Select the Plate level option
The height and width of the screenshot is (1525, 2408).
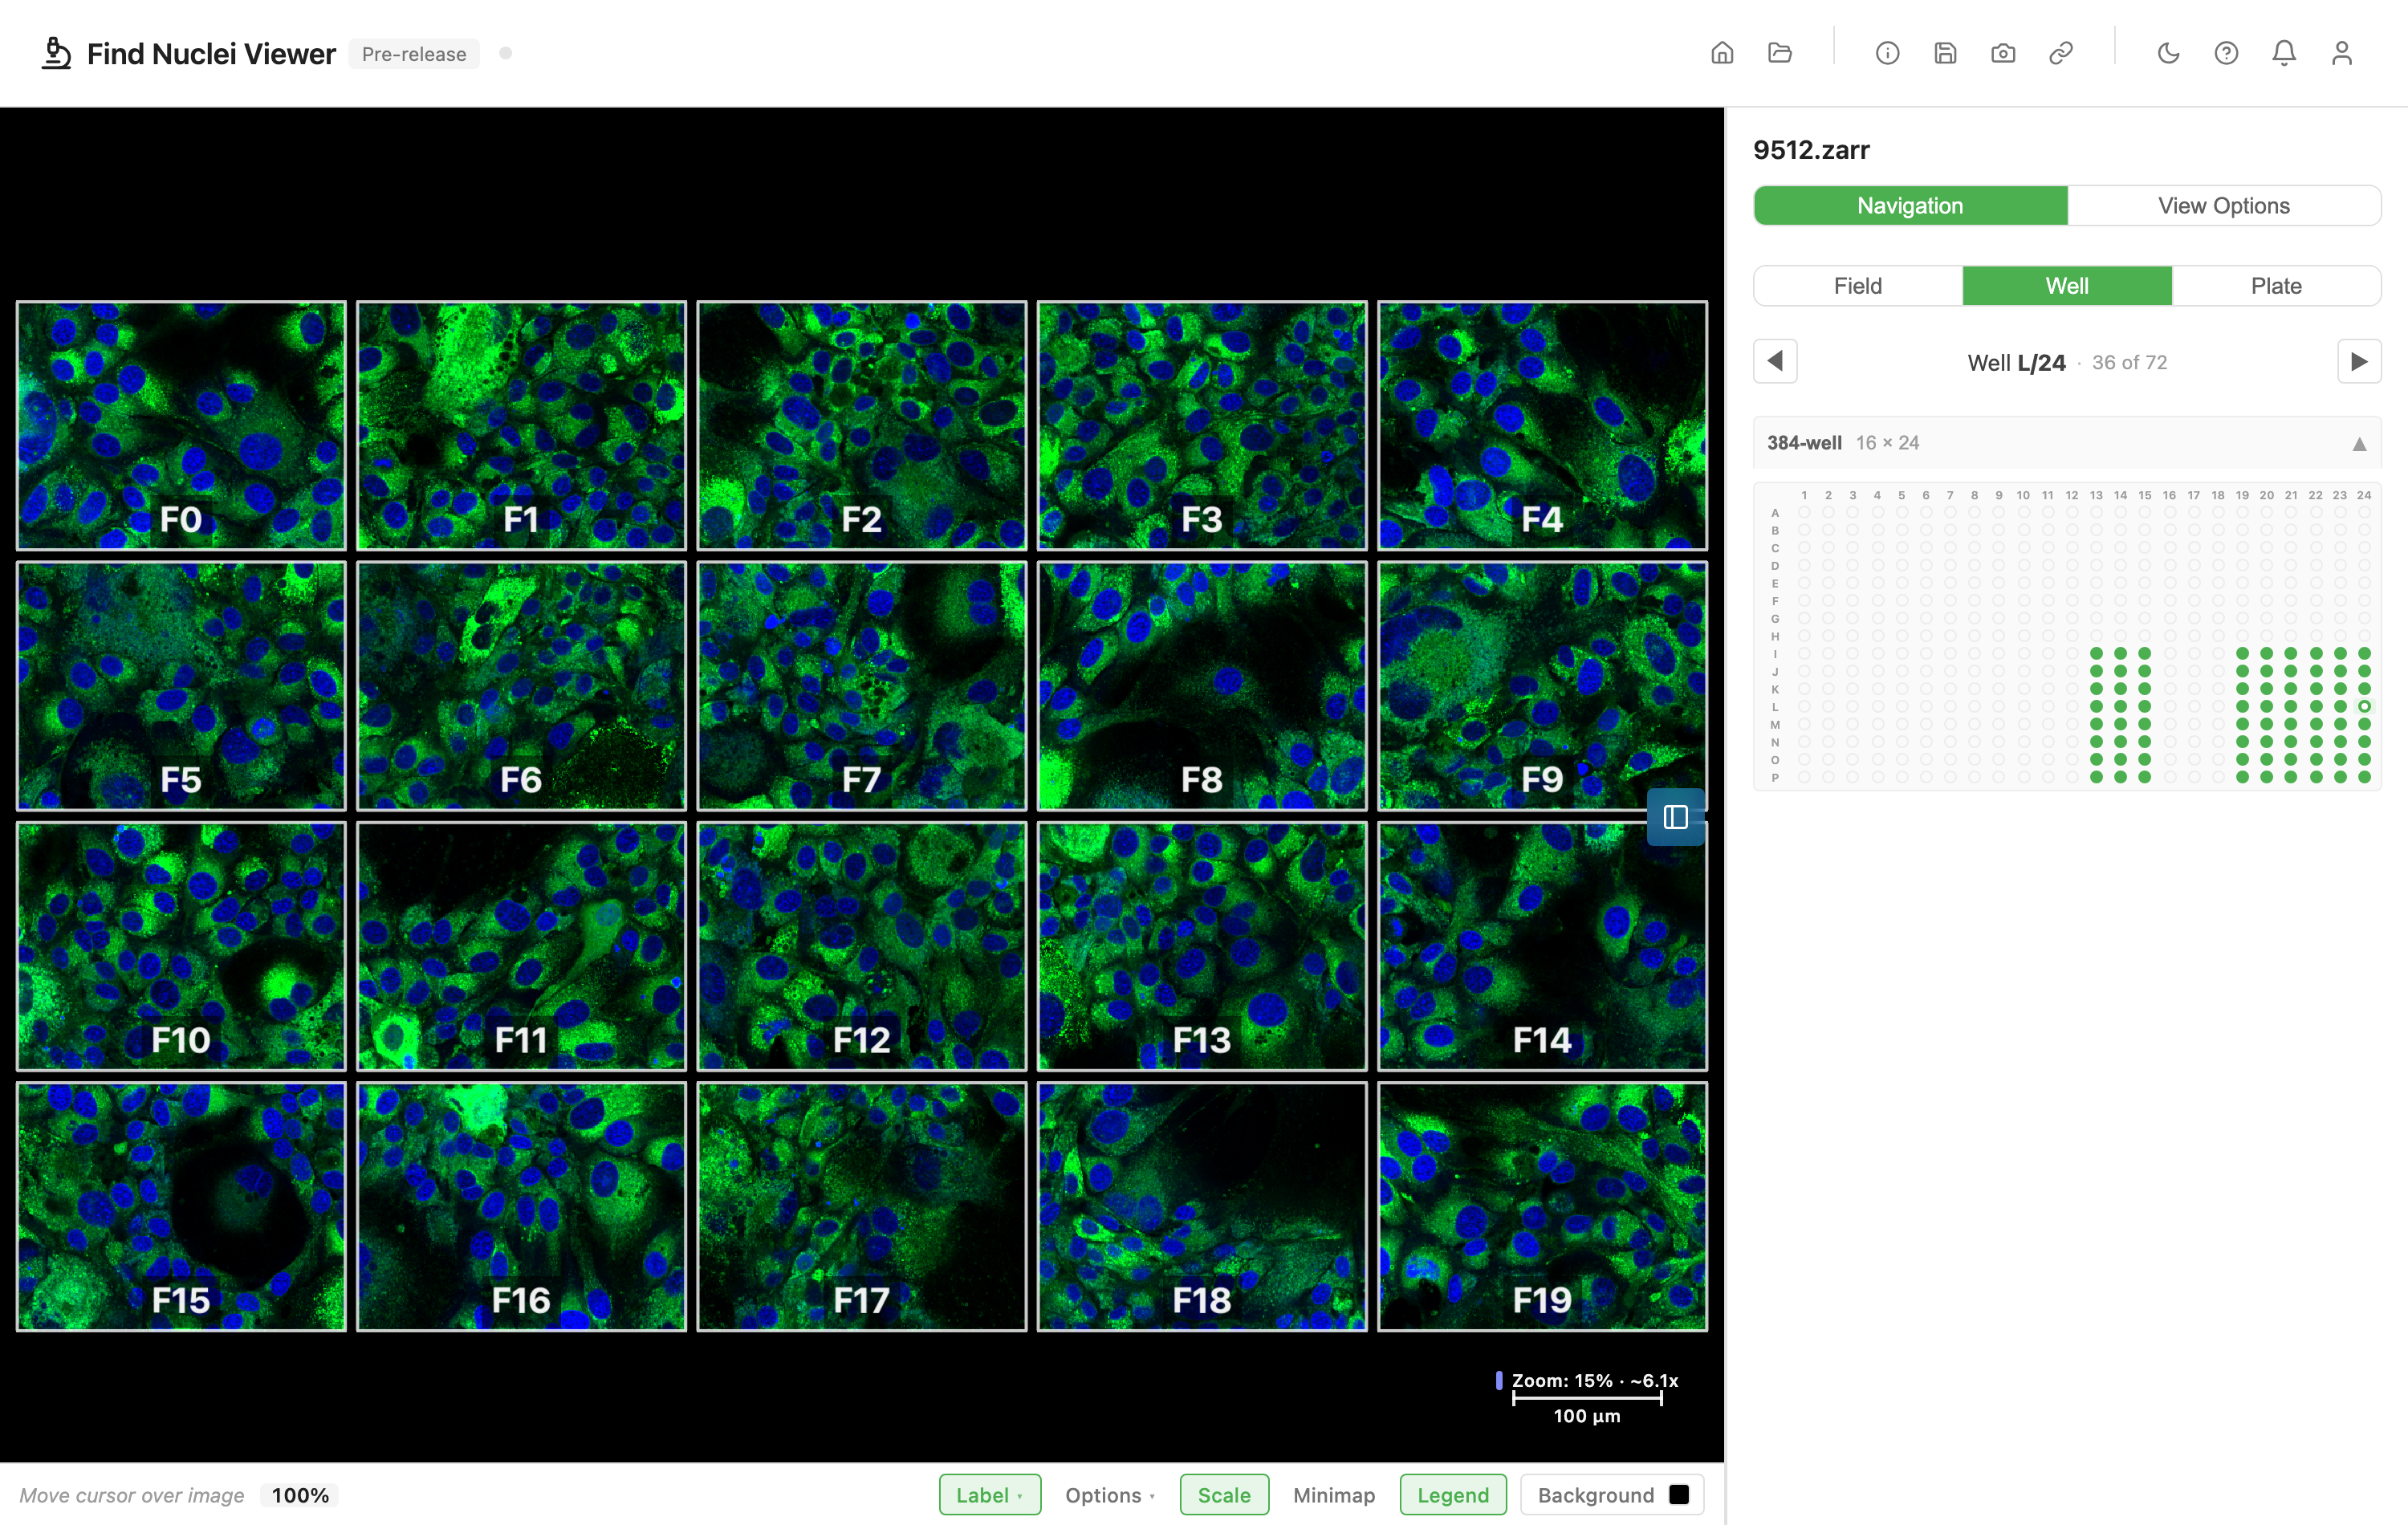pyautogui.click(x=2276, y=286)
